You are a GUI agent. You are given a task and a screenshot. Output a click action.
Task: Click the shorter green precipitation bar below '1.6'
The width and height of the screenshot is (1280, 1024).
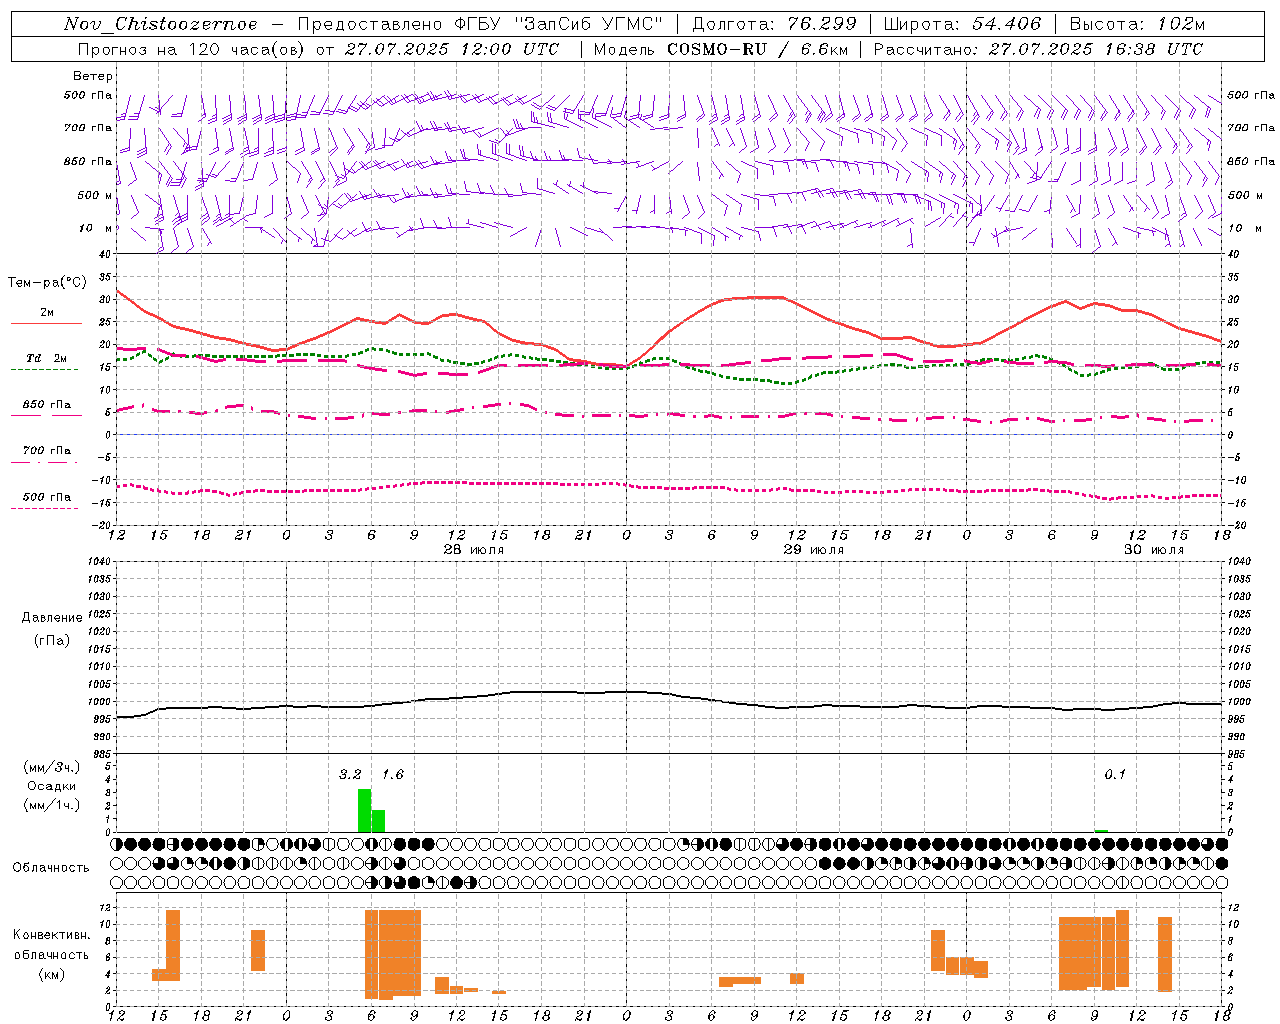[378, 821]
